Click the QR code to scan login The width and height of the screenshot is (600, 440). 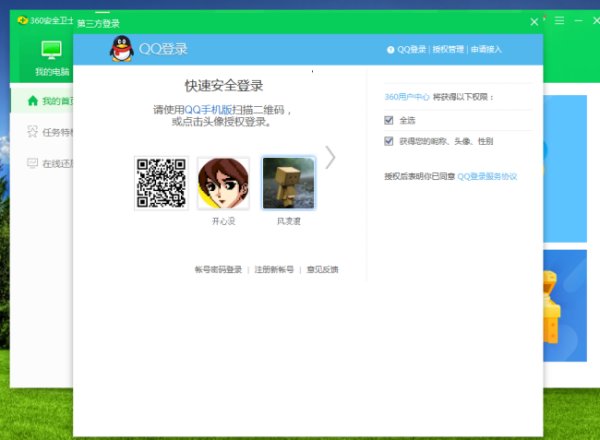click(x=161, y=183)
